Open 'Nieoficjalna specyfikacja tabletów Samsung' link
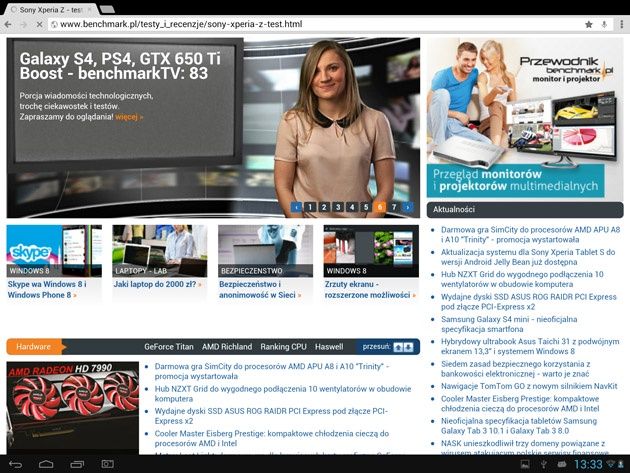The height and width of the screenshot is (473, 630). (519, 426)
